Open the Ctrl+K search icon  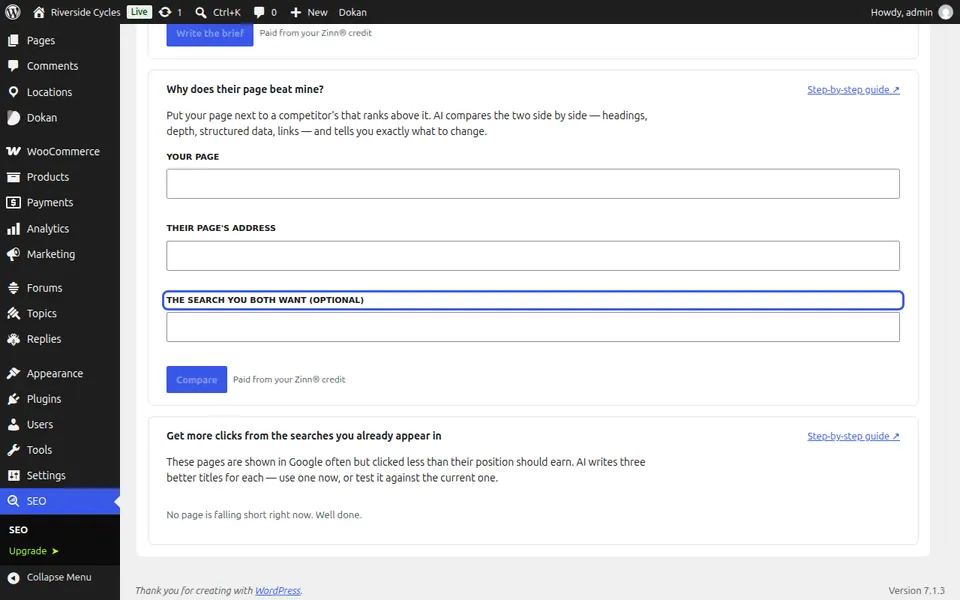click(x=201, y=12)
